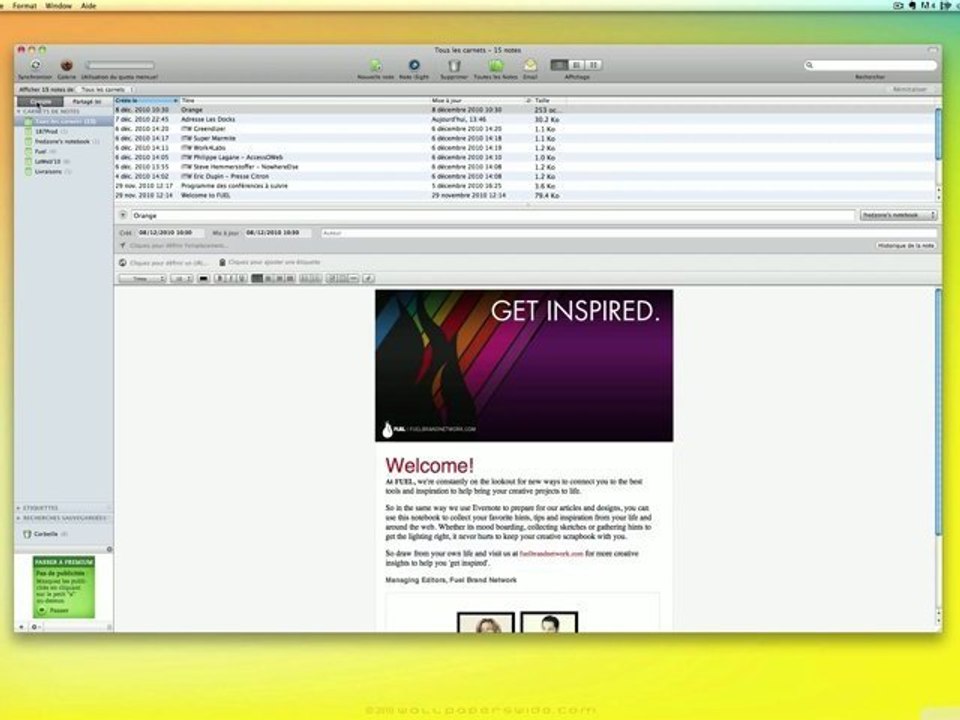Click to add a tag étiquette
Viewport: 960px width, 720px height.
[x=270, y=262]
